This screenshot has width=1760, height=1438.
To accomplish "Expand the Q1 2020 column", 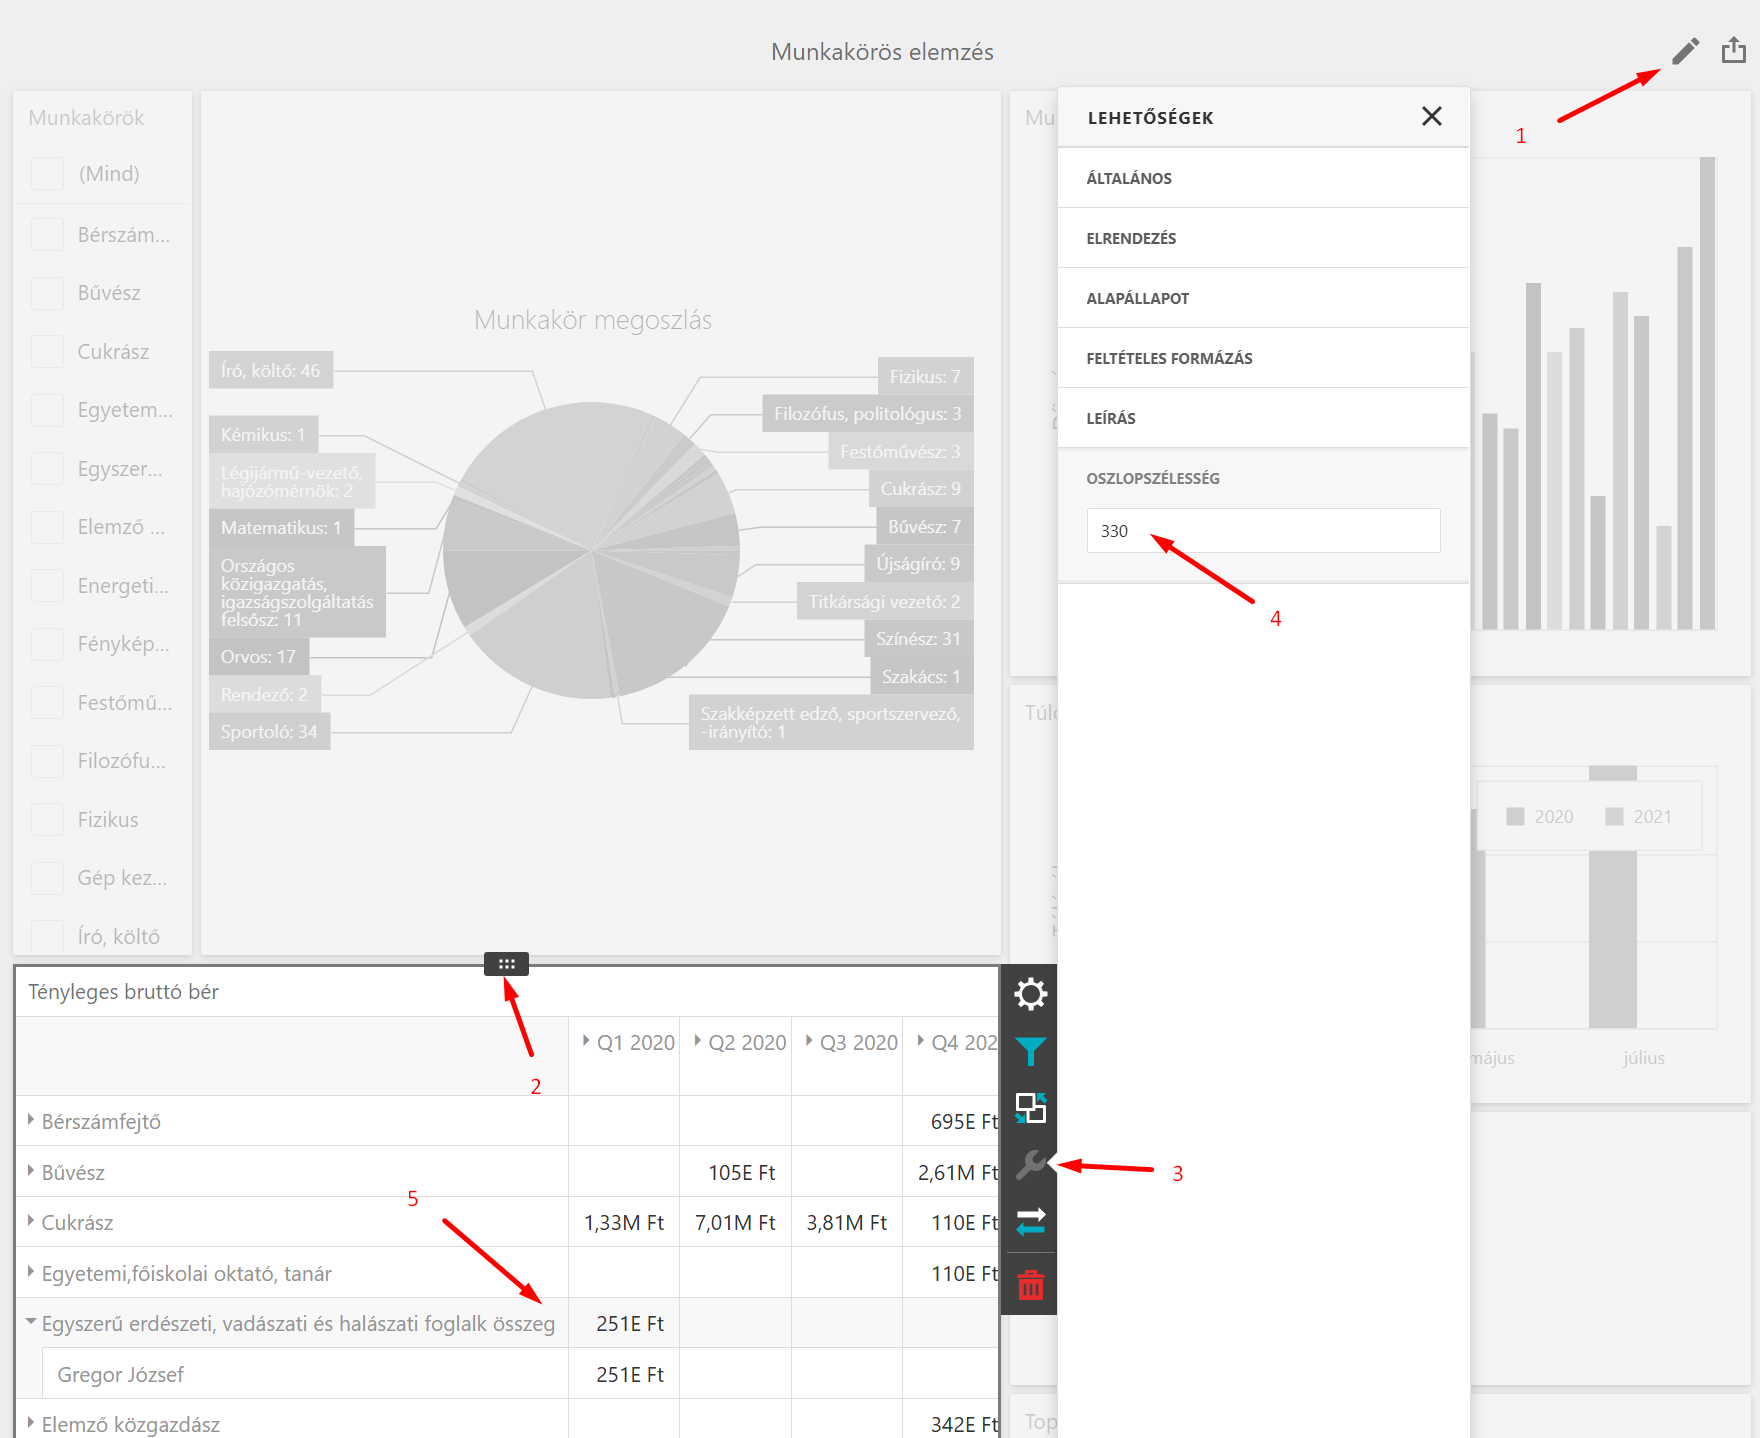I will click(586, 1041).
